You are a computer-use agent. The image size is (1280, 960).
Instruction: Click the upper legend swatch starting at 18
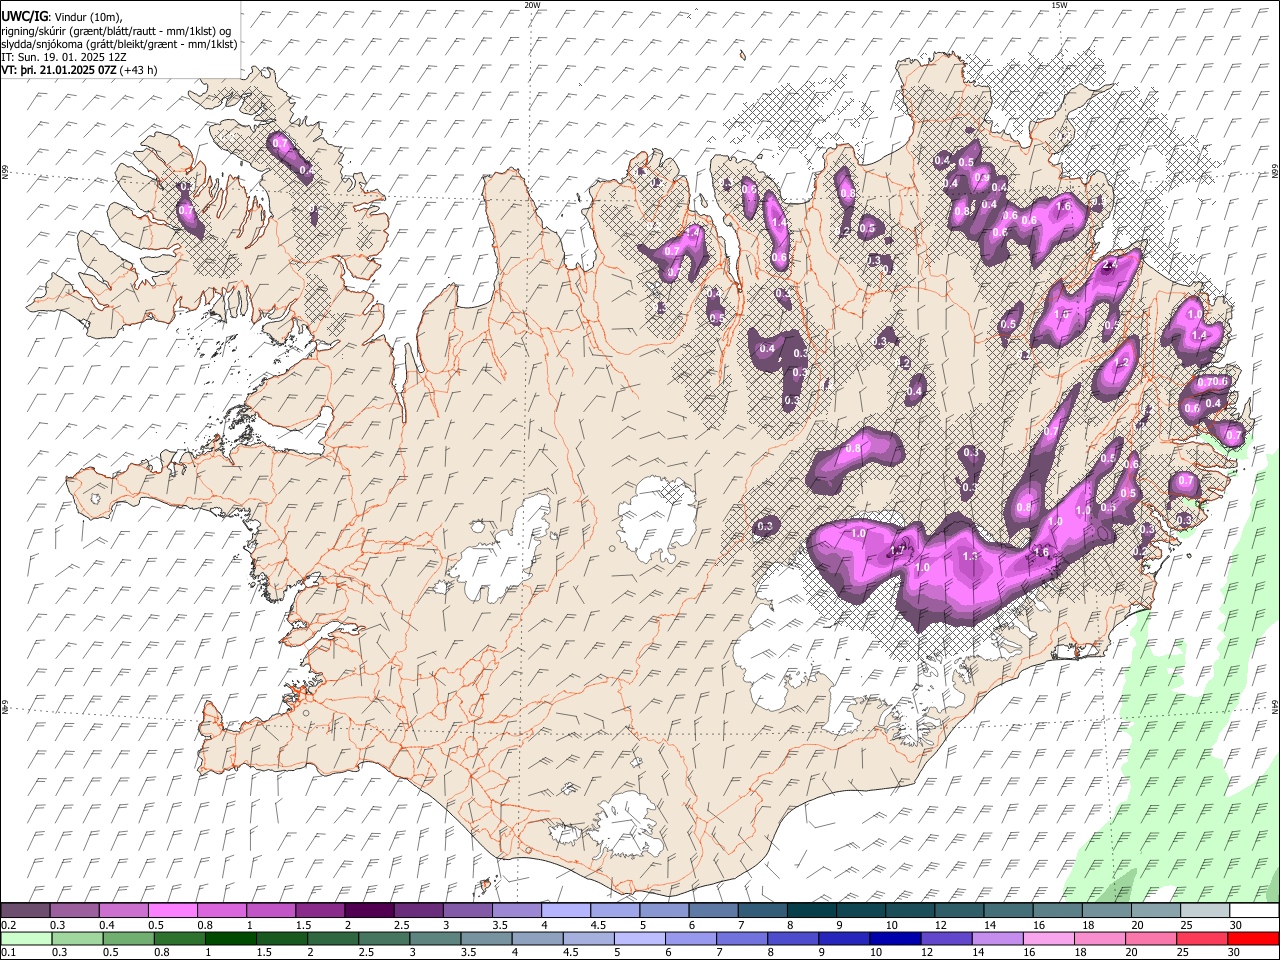coord(1107,910)
